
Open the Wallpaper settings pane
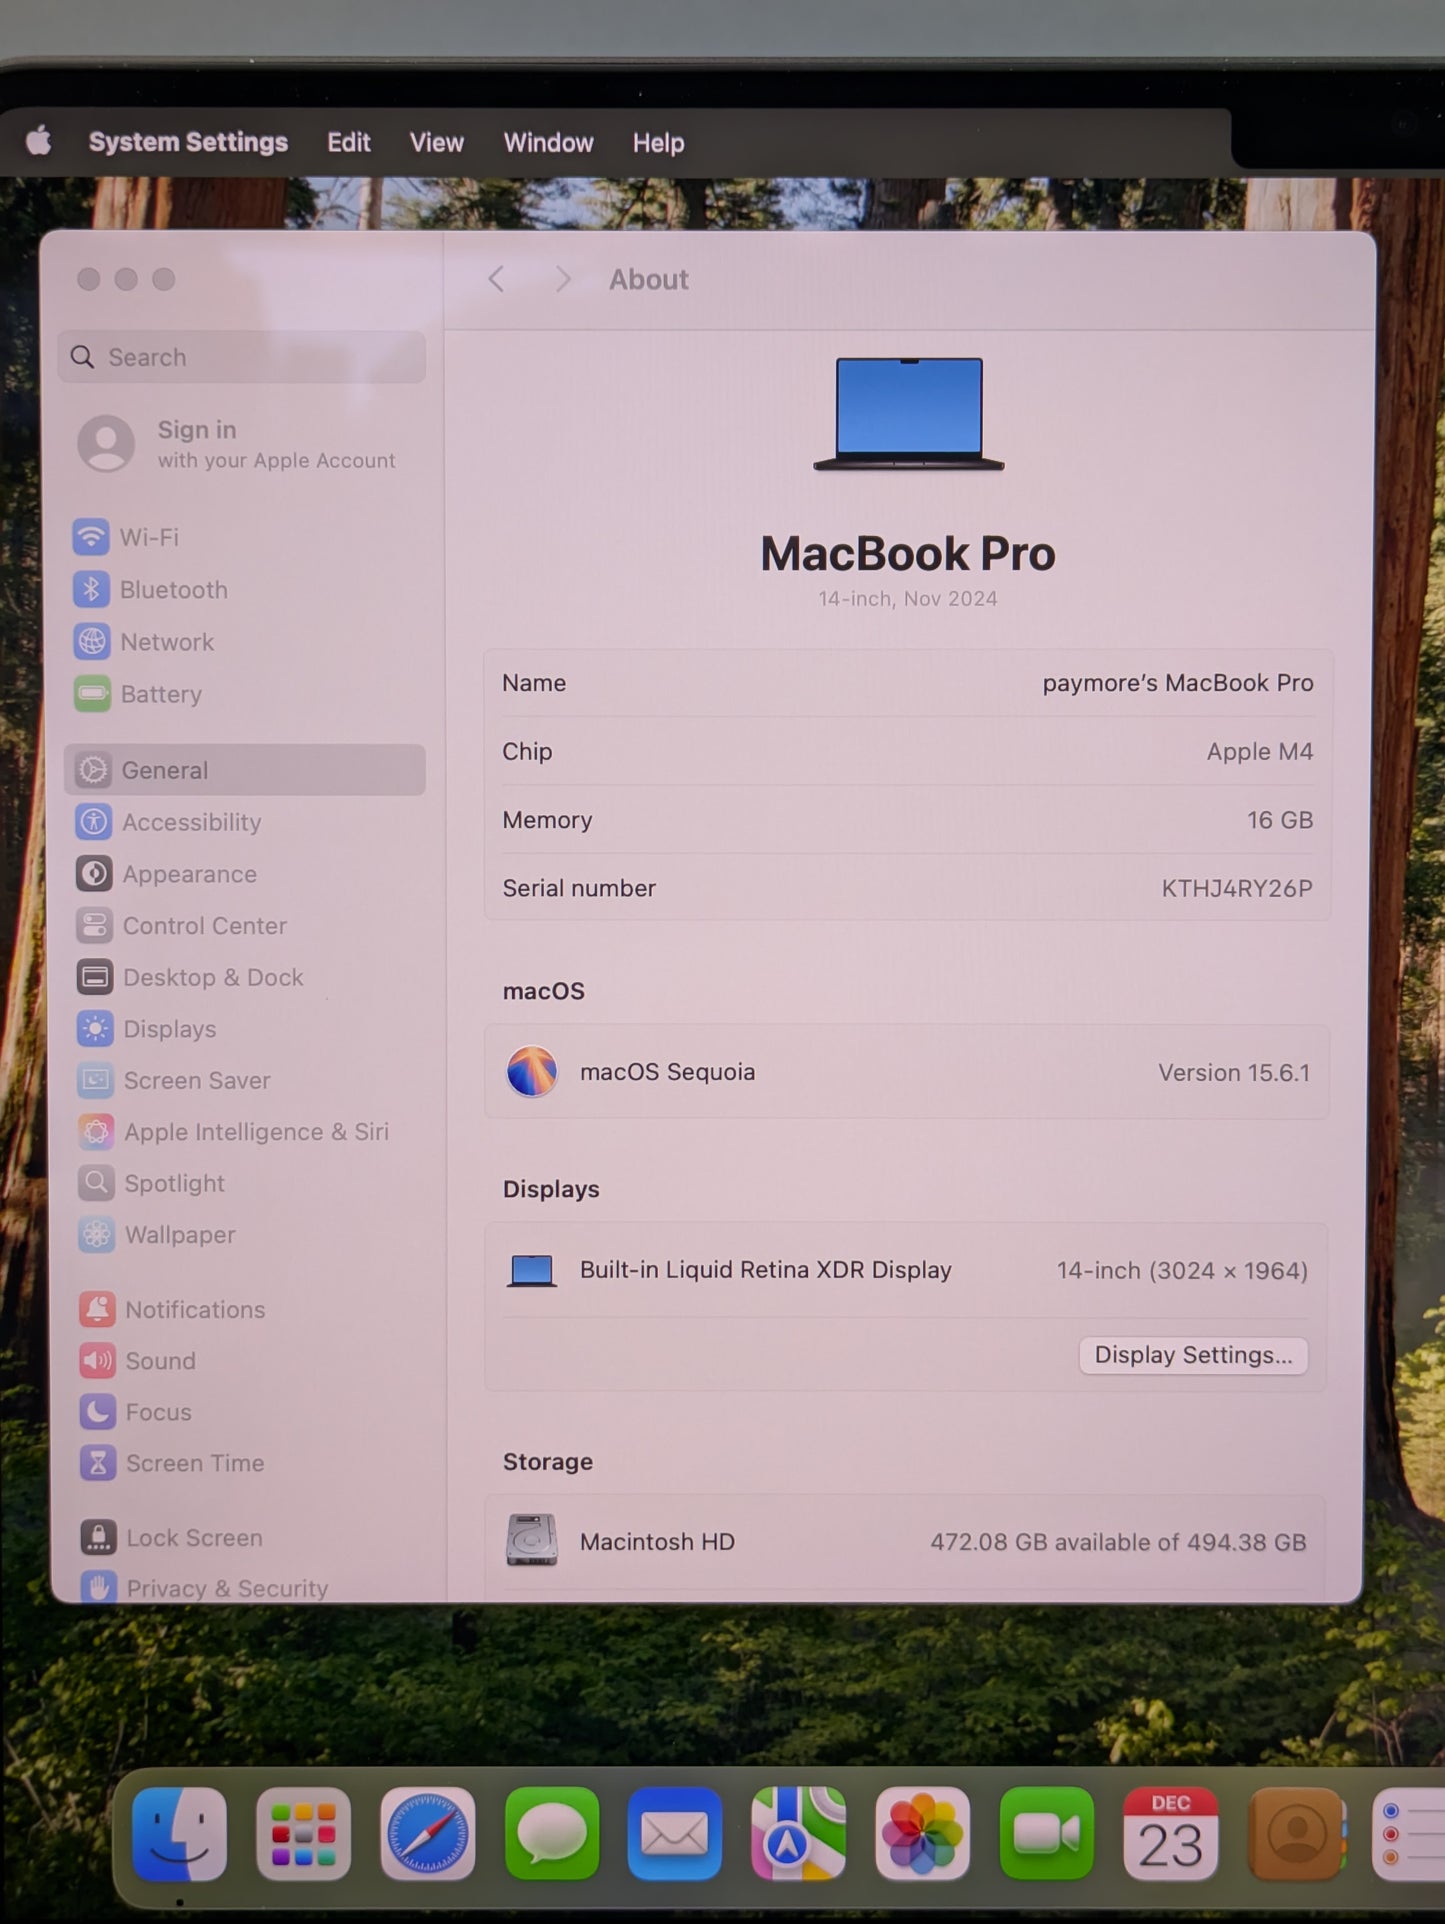click(x=179, y=1235)
